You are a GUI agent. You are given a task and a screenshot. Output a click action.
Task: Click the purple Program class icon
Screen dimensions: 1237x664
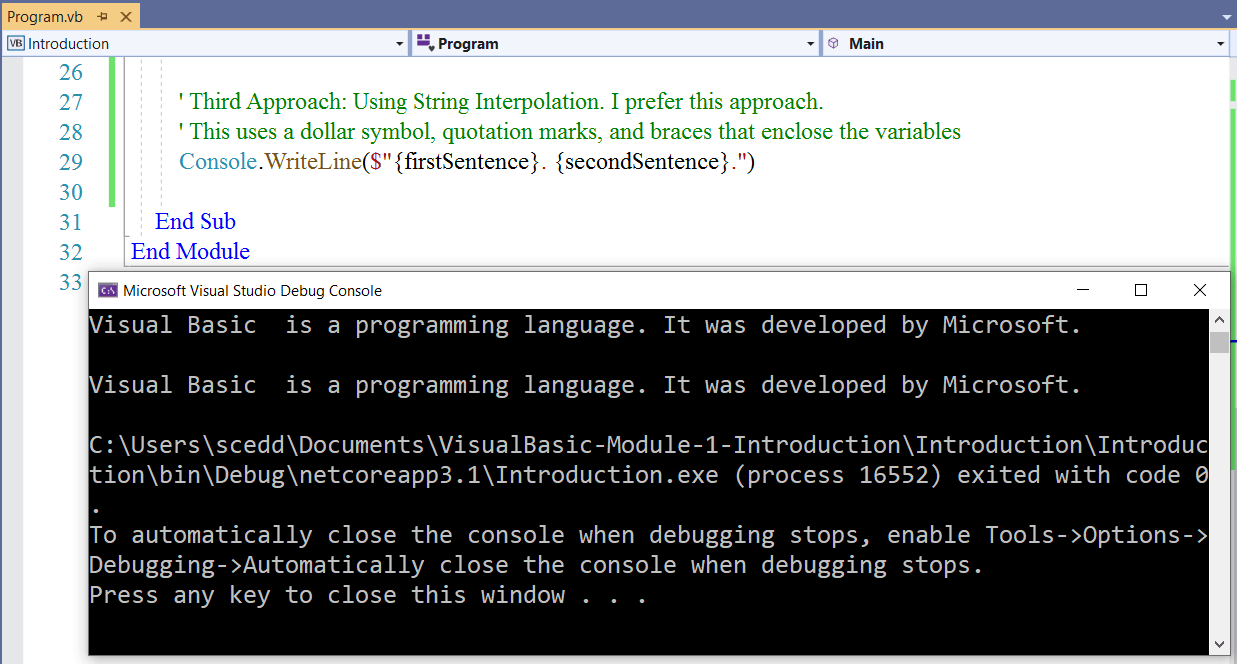coord(425,43)
